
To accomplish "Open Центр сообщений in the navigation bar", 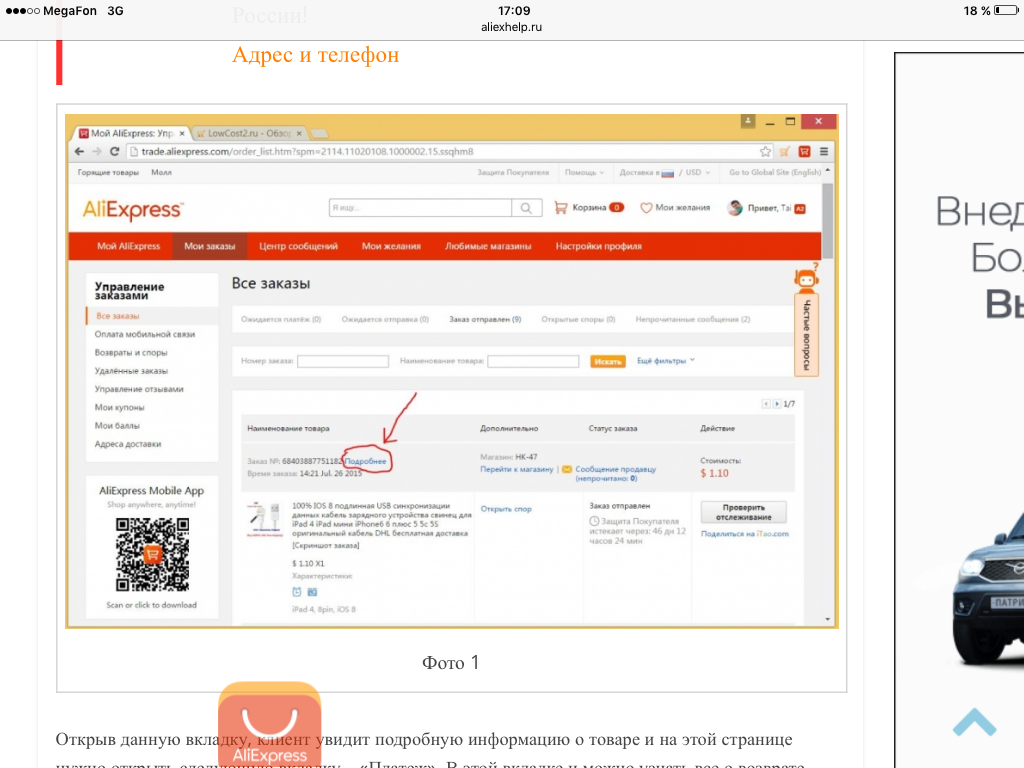I will [x=298, y=246].
